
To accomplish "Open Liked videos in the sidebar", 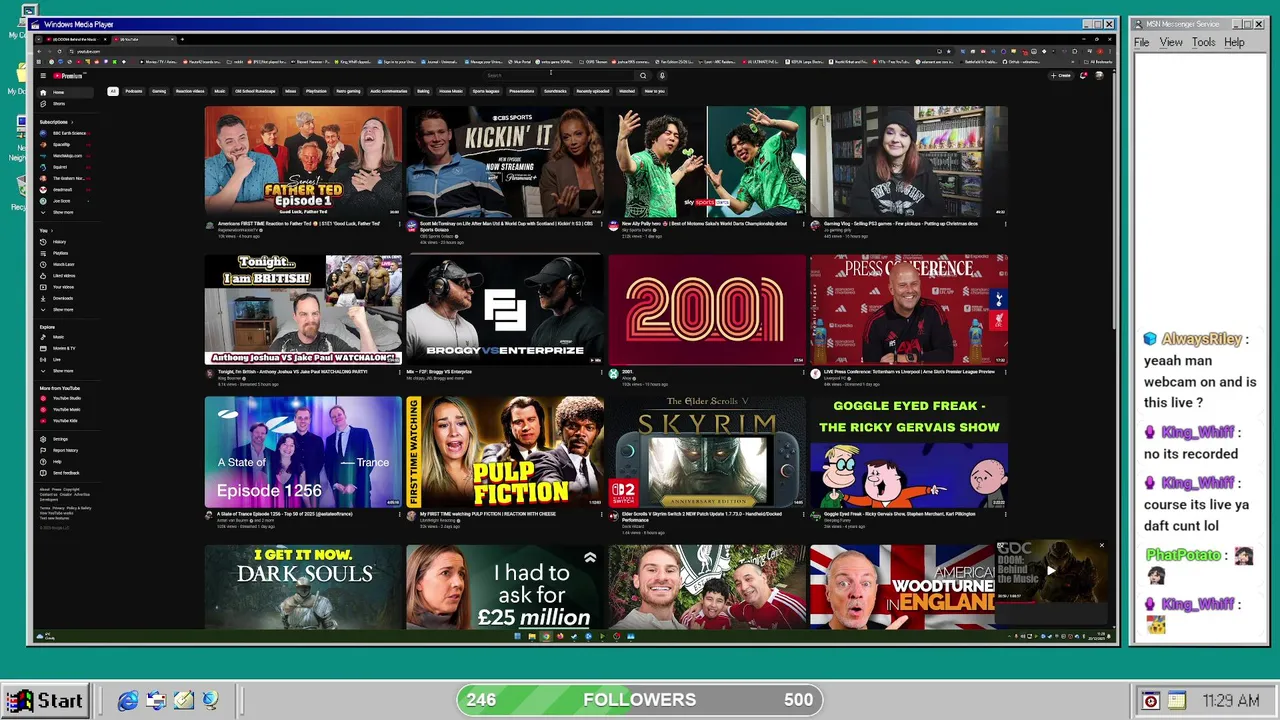I will coord(65,276).
